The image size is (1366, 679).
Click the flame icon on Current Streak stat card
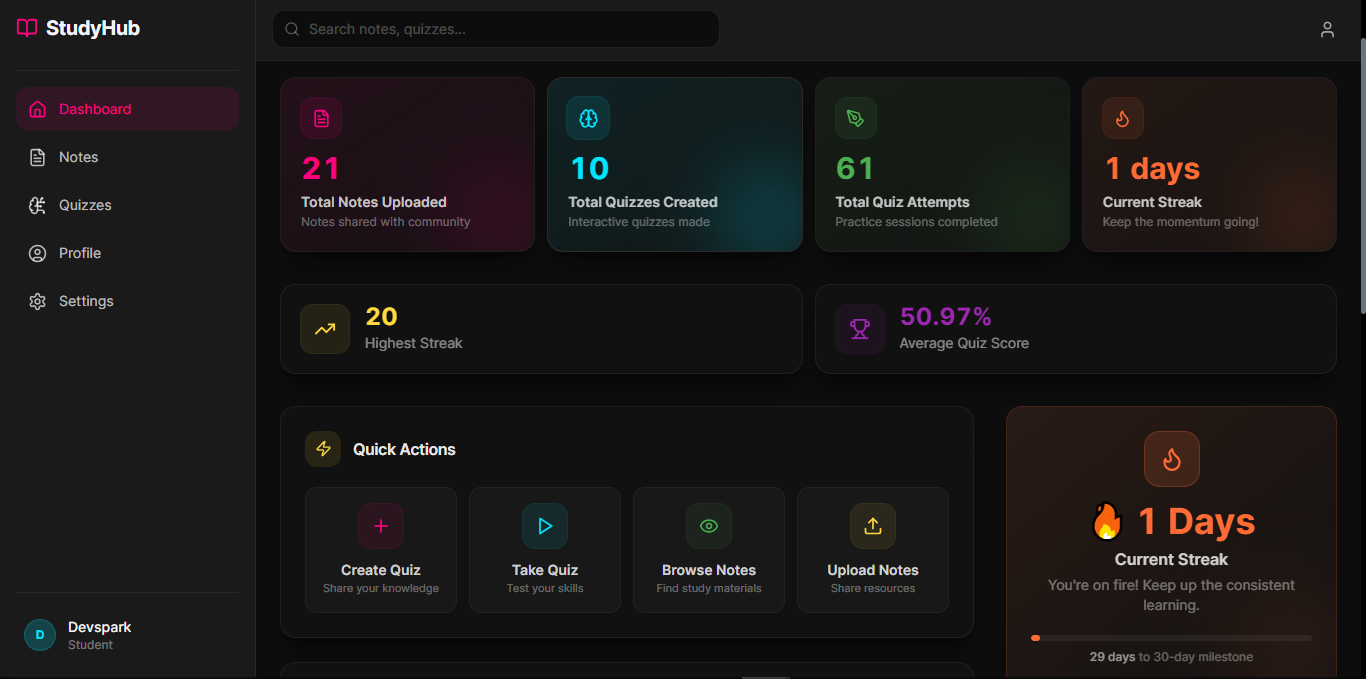tap(1122, 118)
